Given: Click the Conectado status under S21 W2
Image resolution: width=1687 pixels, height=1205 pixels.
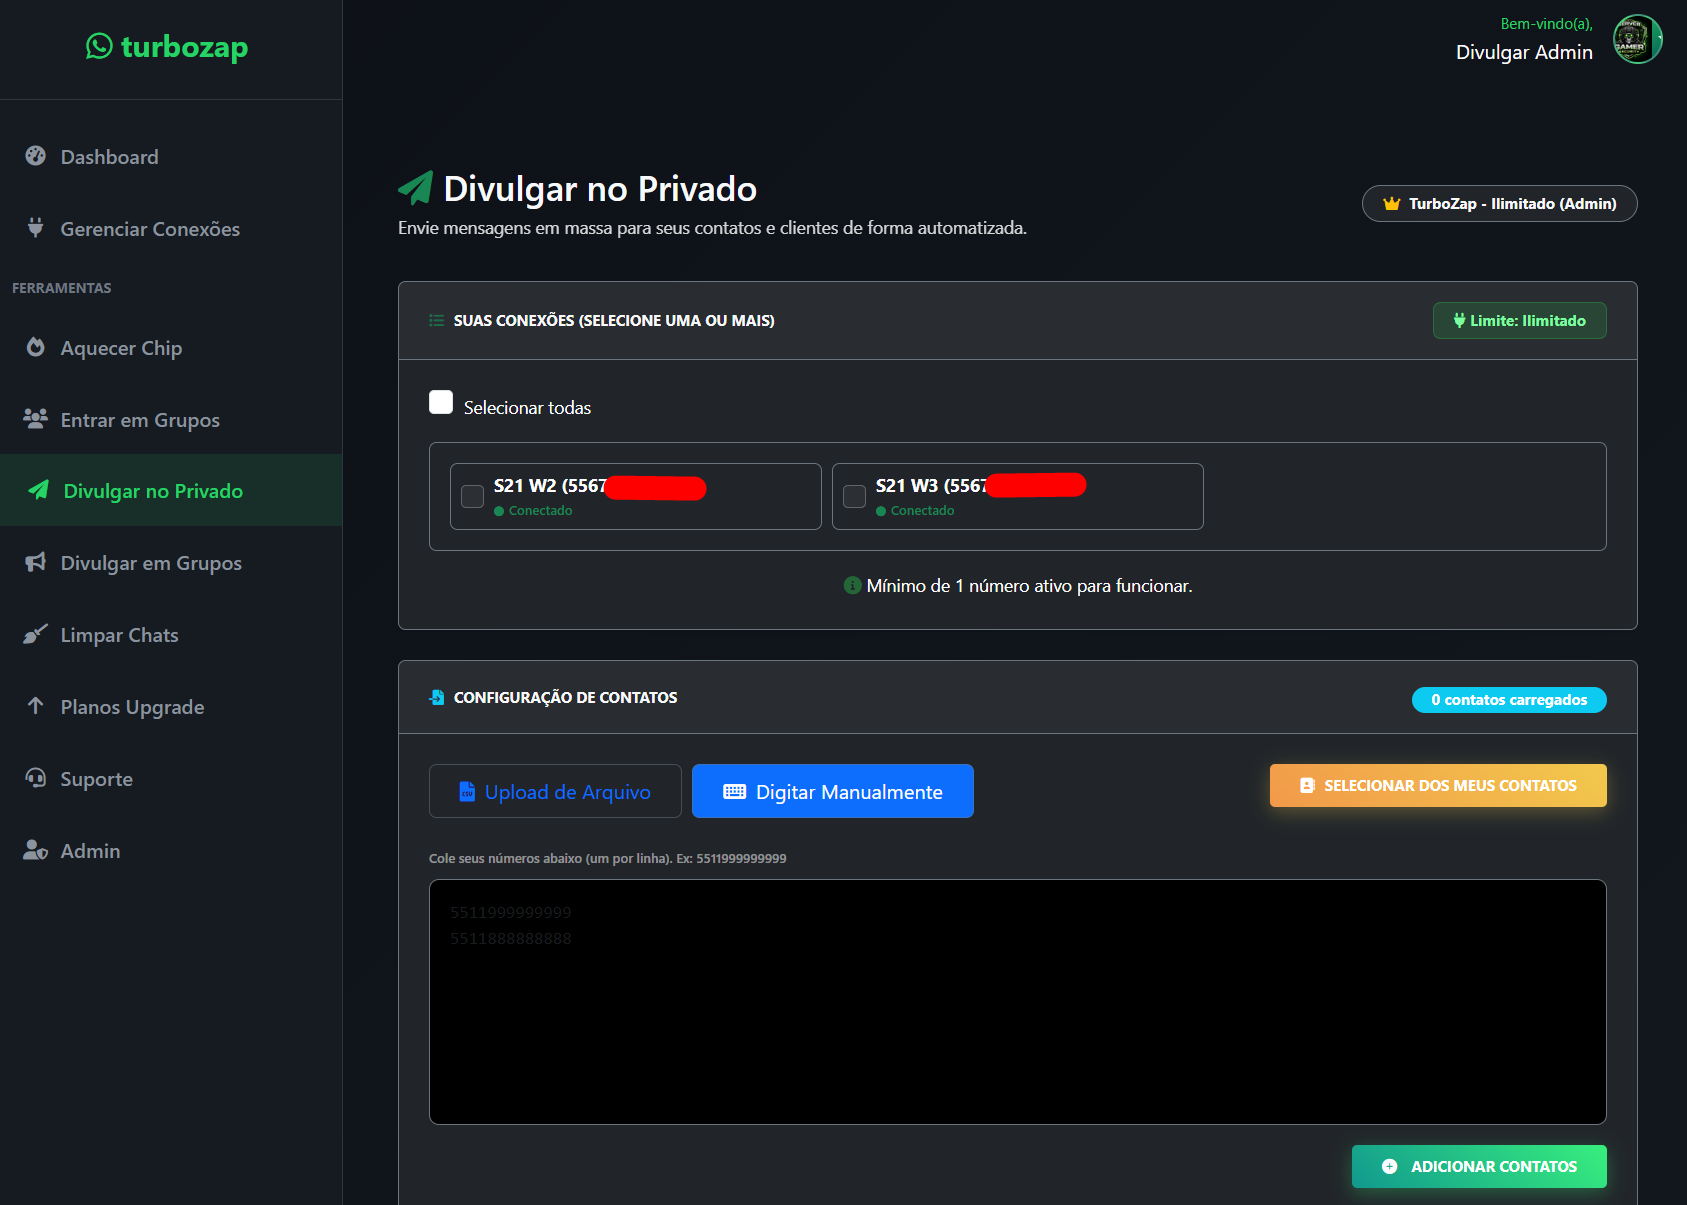Looking at the screenshot, I should point(533,511).
